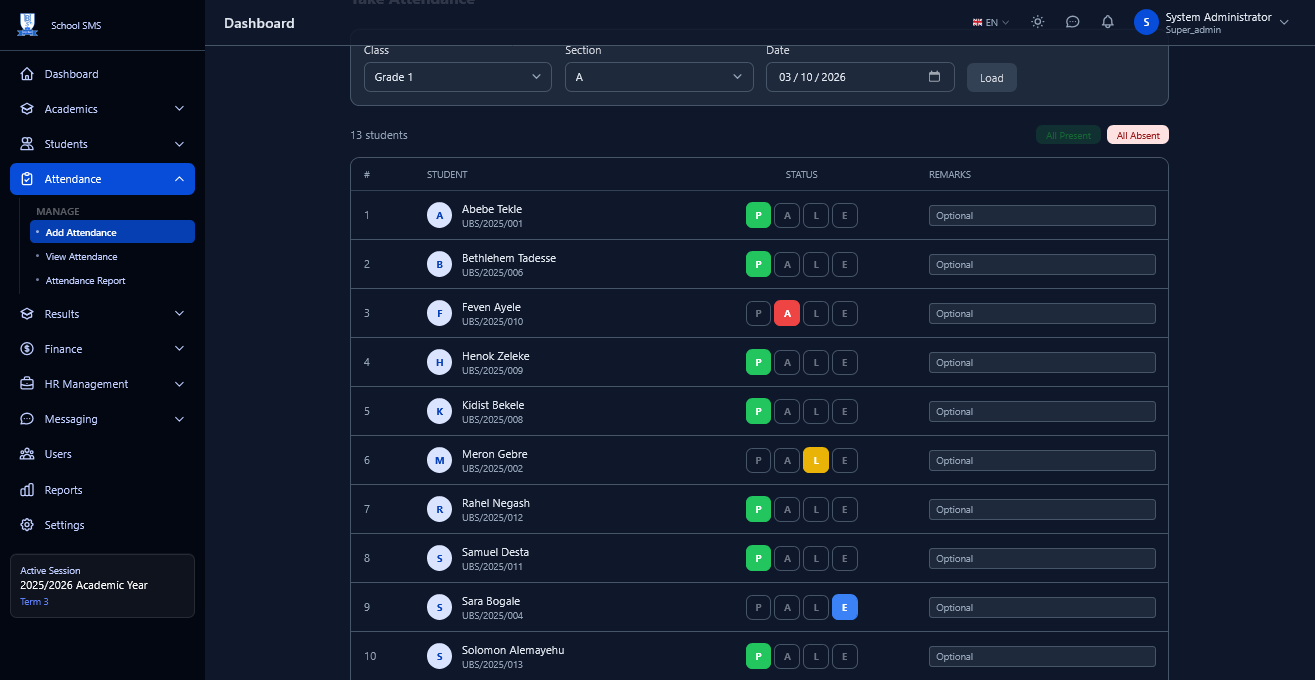This screenshot has height=680, width=1315.
Task: Click remarks field for Sara Bogale
Action: tap(1042, 607)
